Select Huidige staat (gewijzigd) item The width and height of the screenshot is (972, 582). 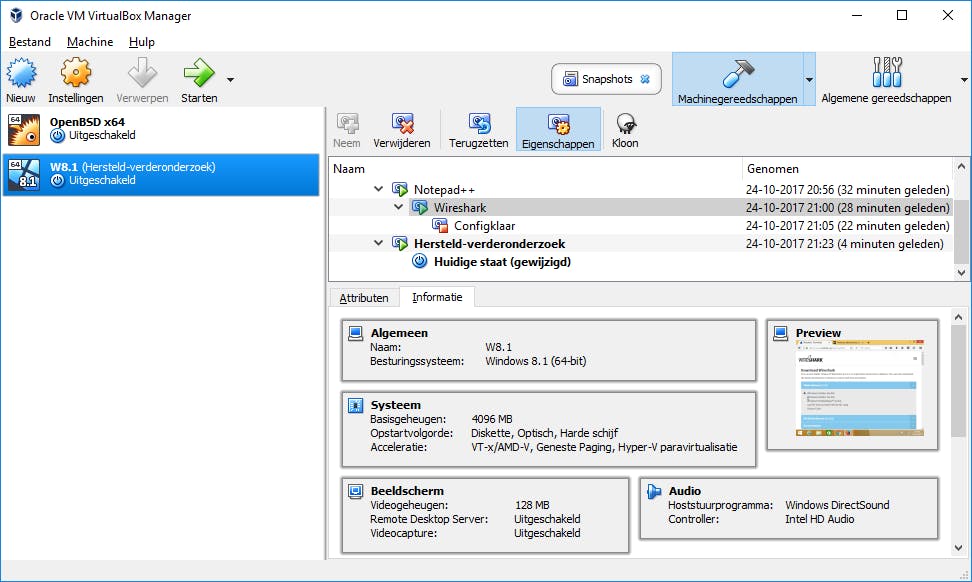(641, 262)
